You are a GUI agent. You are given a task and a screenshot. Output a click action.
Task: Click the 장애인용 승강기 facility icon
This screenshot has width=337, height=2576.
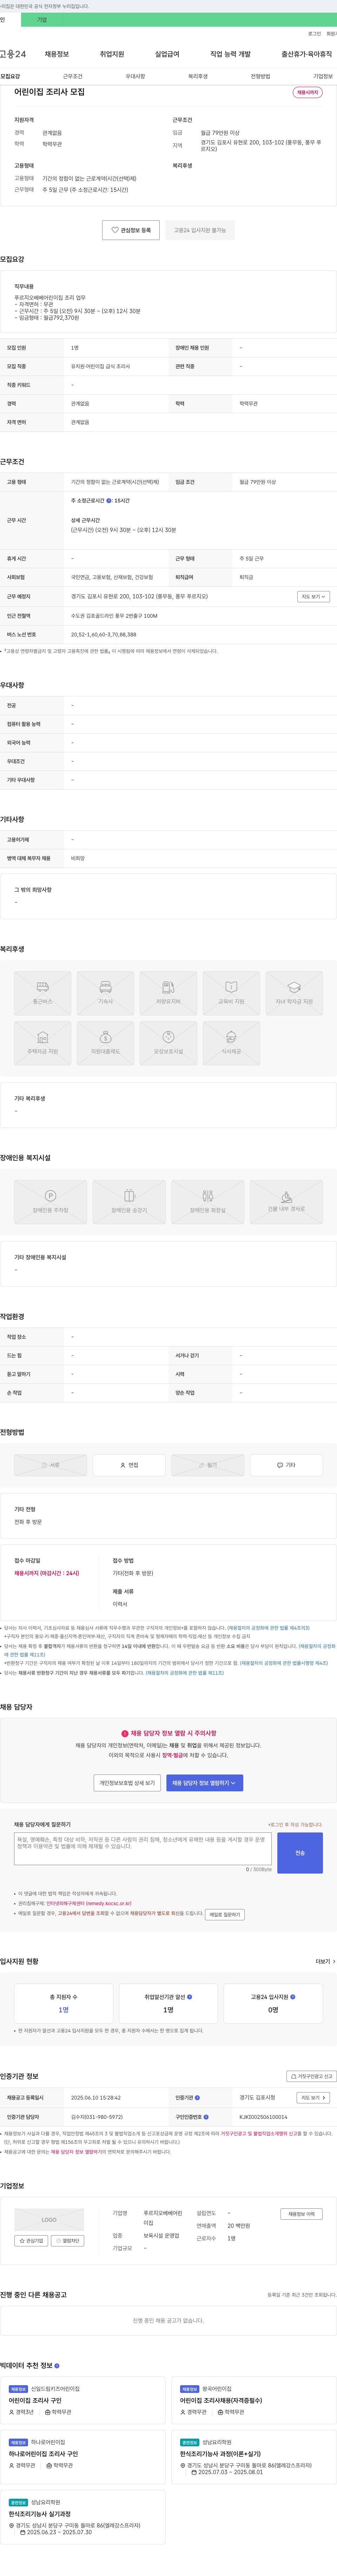pyautogui.click(x=129, y=1202)
